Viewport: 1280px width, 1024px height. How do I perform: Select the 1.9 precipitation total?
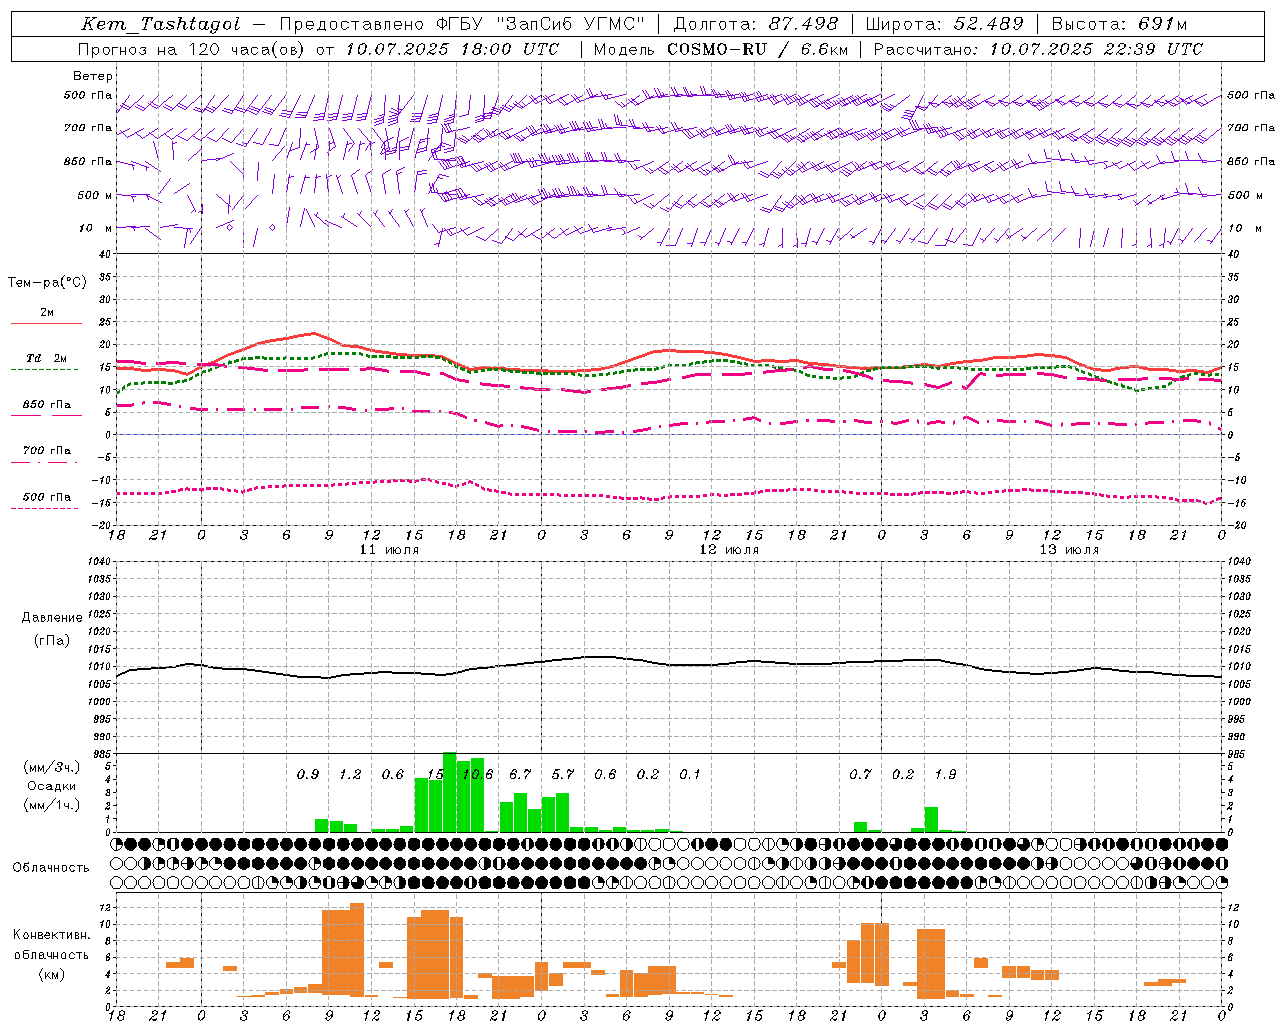pos(945,775)
